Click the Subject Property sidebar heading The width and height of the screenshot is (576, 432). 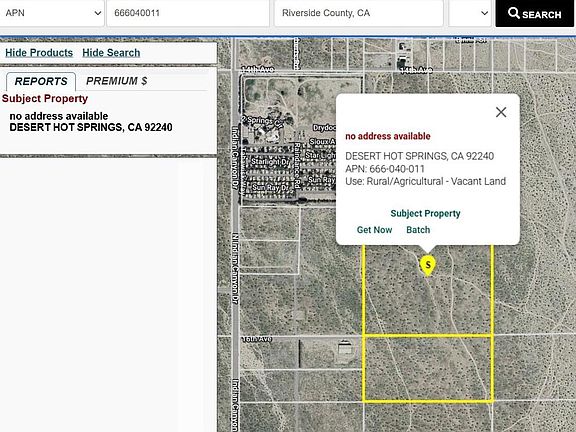[45, 98]
